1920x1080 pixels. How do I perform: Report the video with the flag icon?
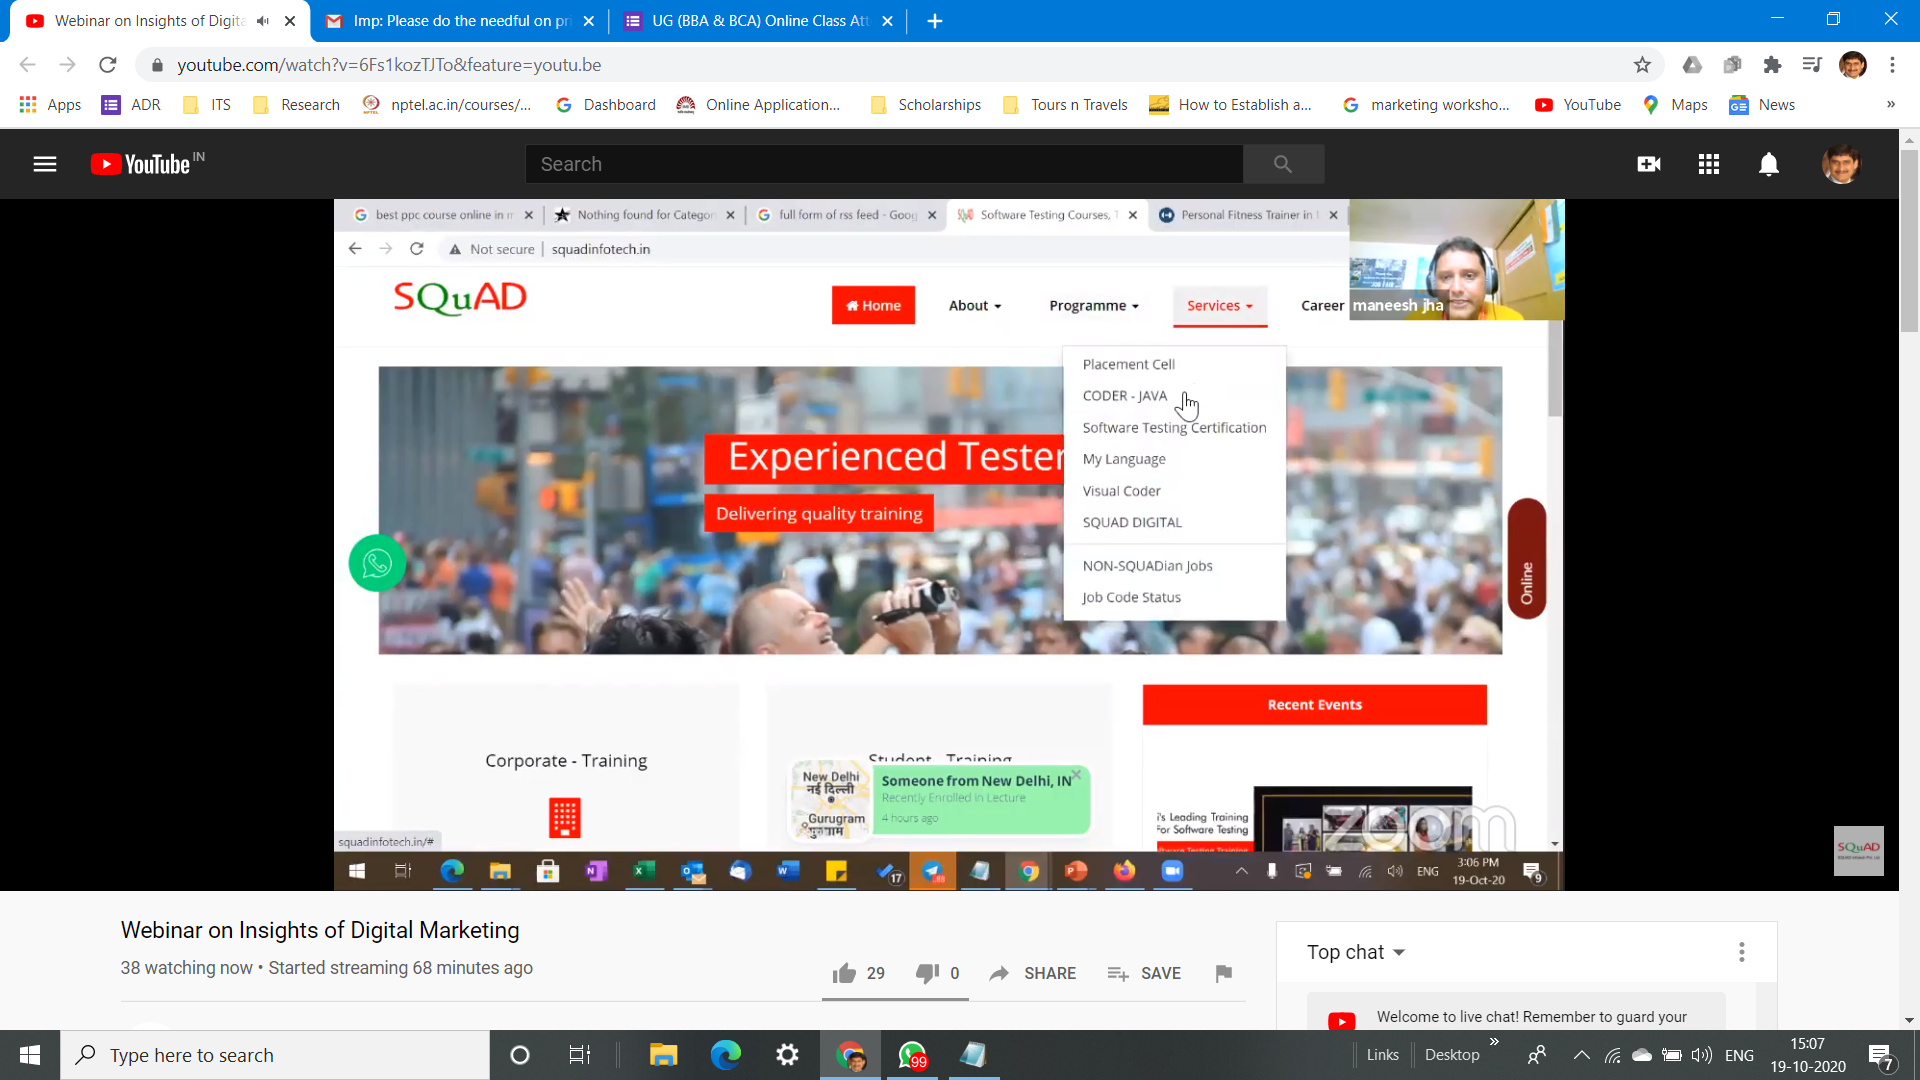pos(1223,973)
